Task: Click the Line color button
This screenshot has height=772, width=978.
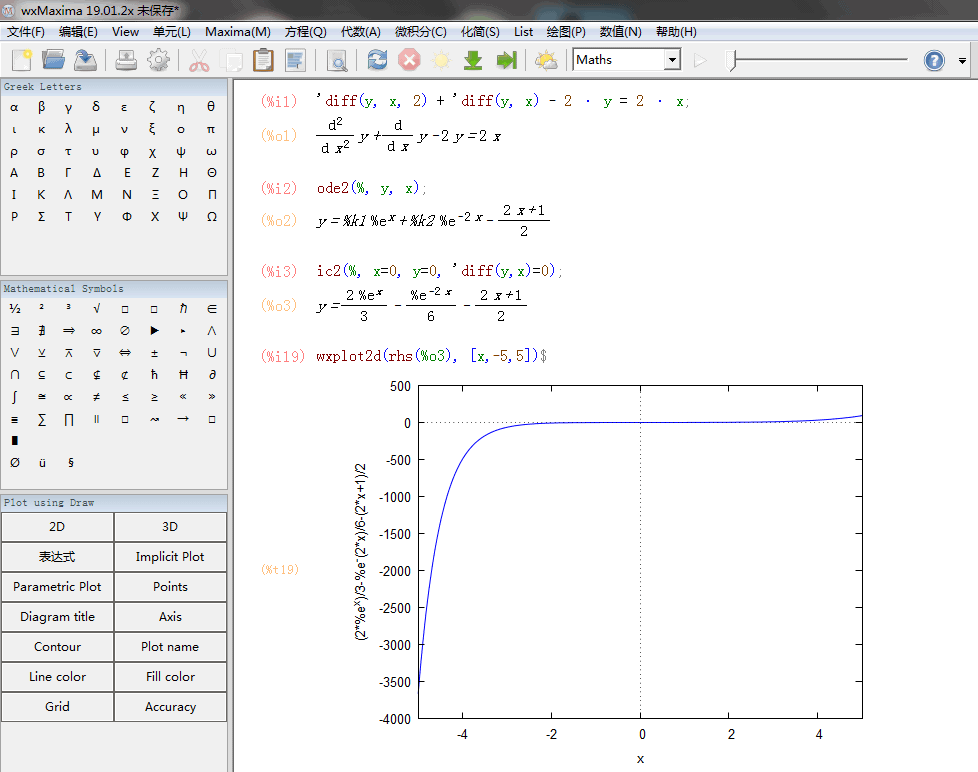Action: (57, 677)
